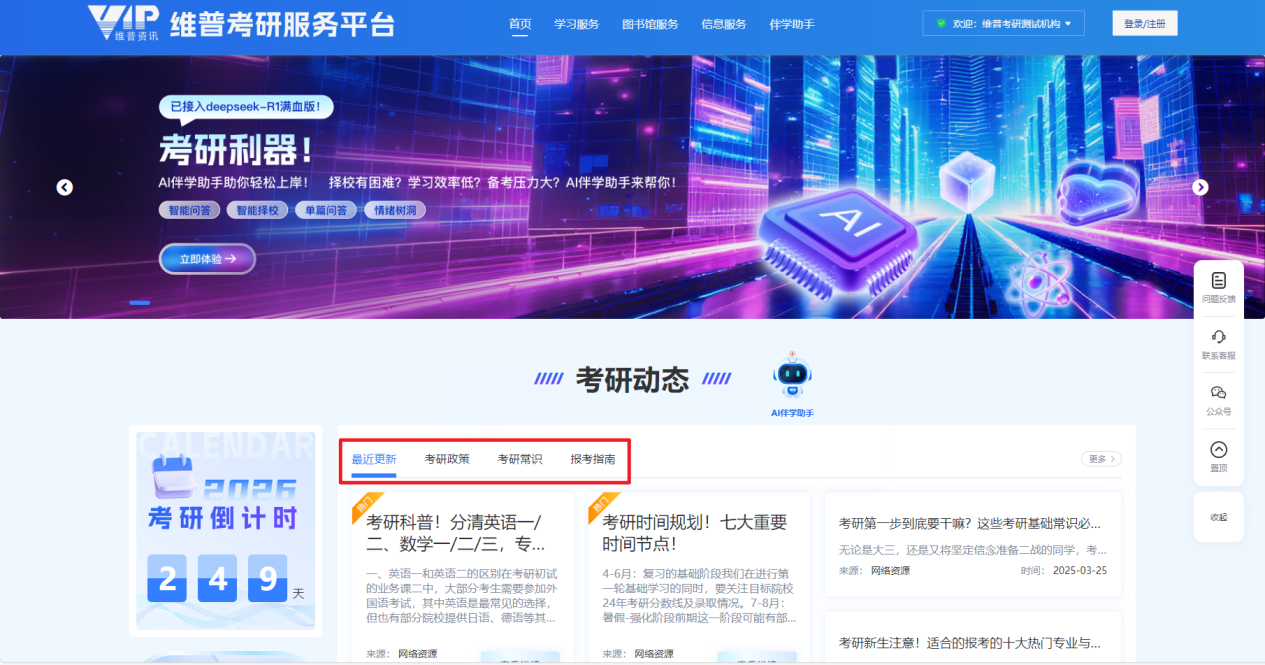Click the 置顶 back-to-top arrow icon
This screenshot has height=665, width=1265.
pos(1218,450)
